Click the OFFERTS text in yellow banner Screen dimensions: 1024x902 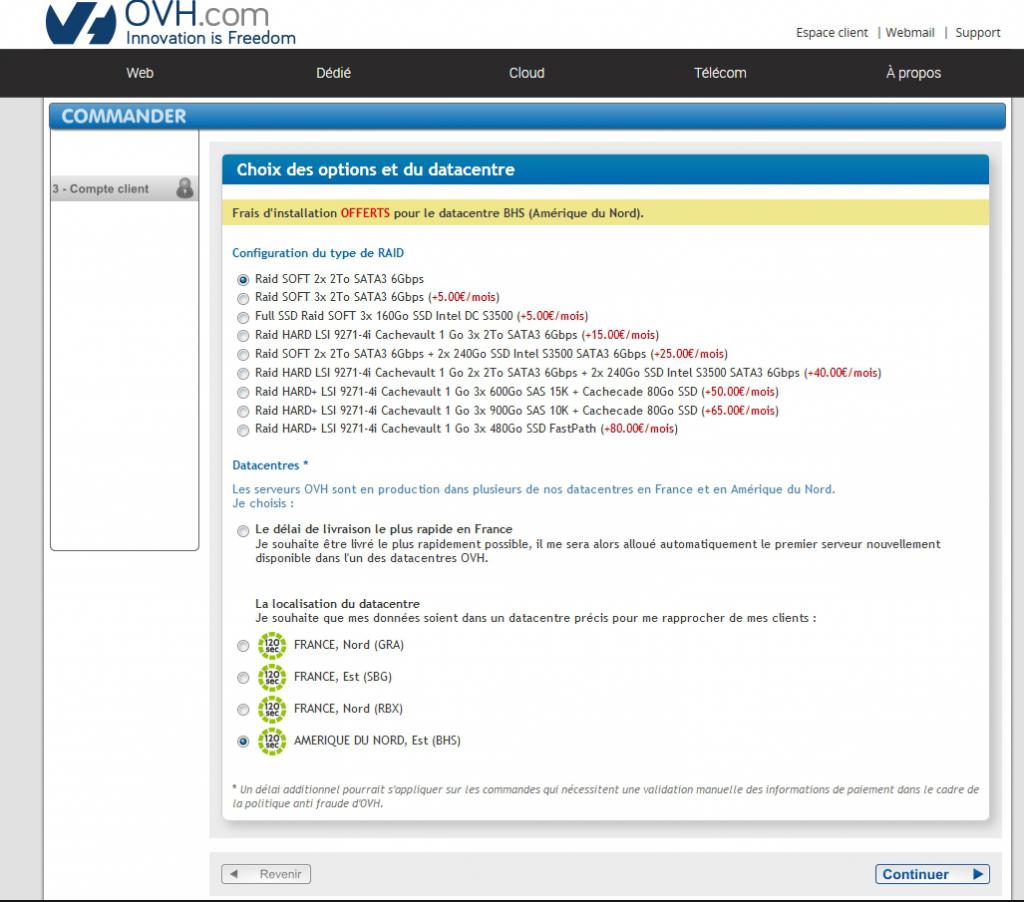pos(364,213)
